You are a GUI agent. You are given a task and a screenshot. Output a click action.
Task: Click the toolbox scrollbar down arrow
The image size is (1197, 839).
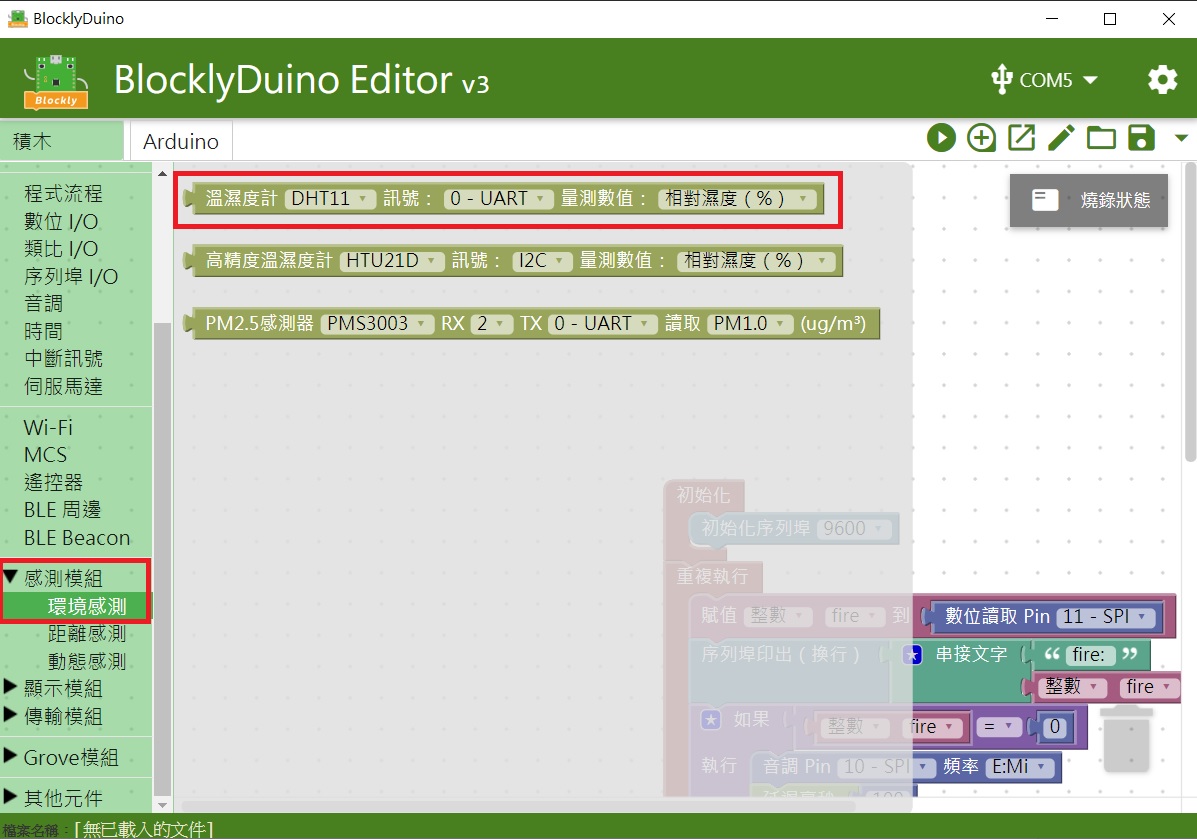(x=162, y=805)
